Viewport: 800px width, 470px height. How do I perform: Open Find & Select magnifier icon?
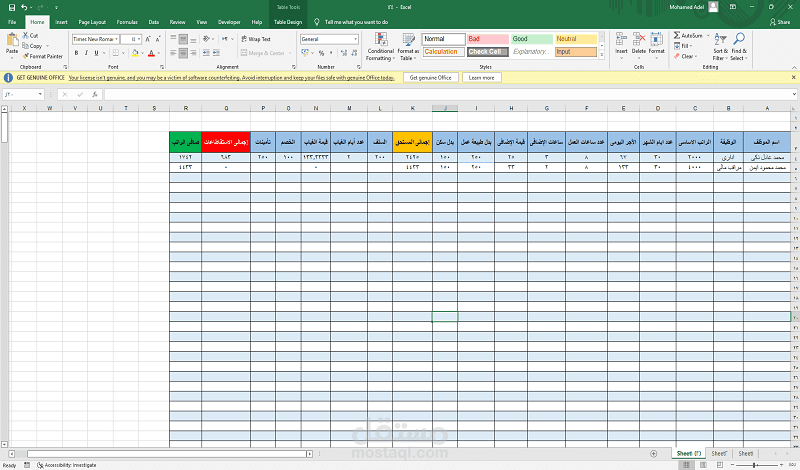pyautogui.click(x=739, y=39)
